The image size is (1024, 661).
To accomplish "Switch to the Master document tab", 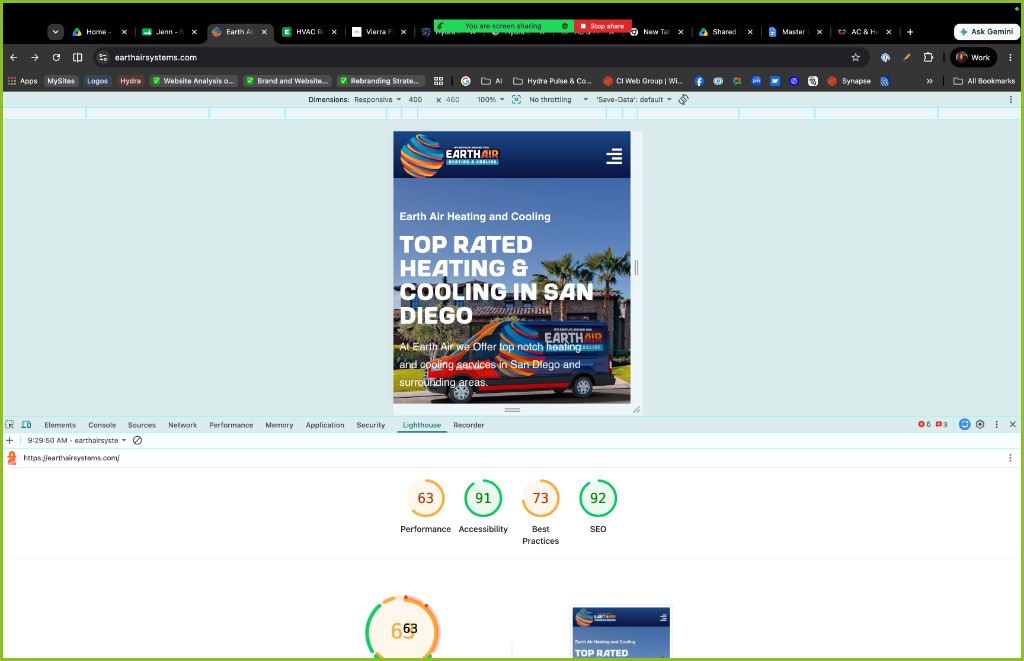I will pyautogui.click(x=793, y=31).
